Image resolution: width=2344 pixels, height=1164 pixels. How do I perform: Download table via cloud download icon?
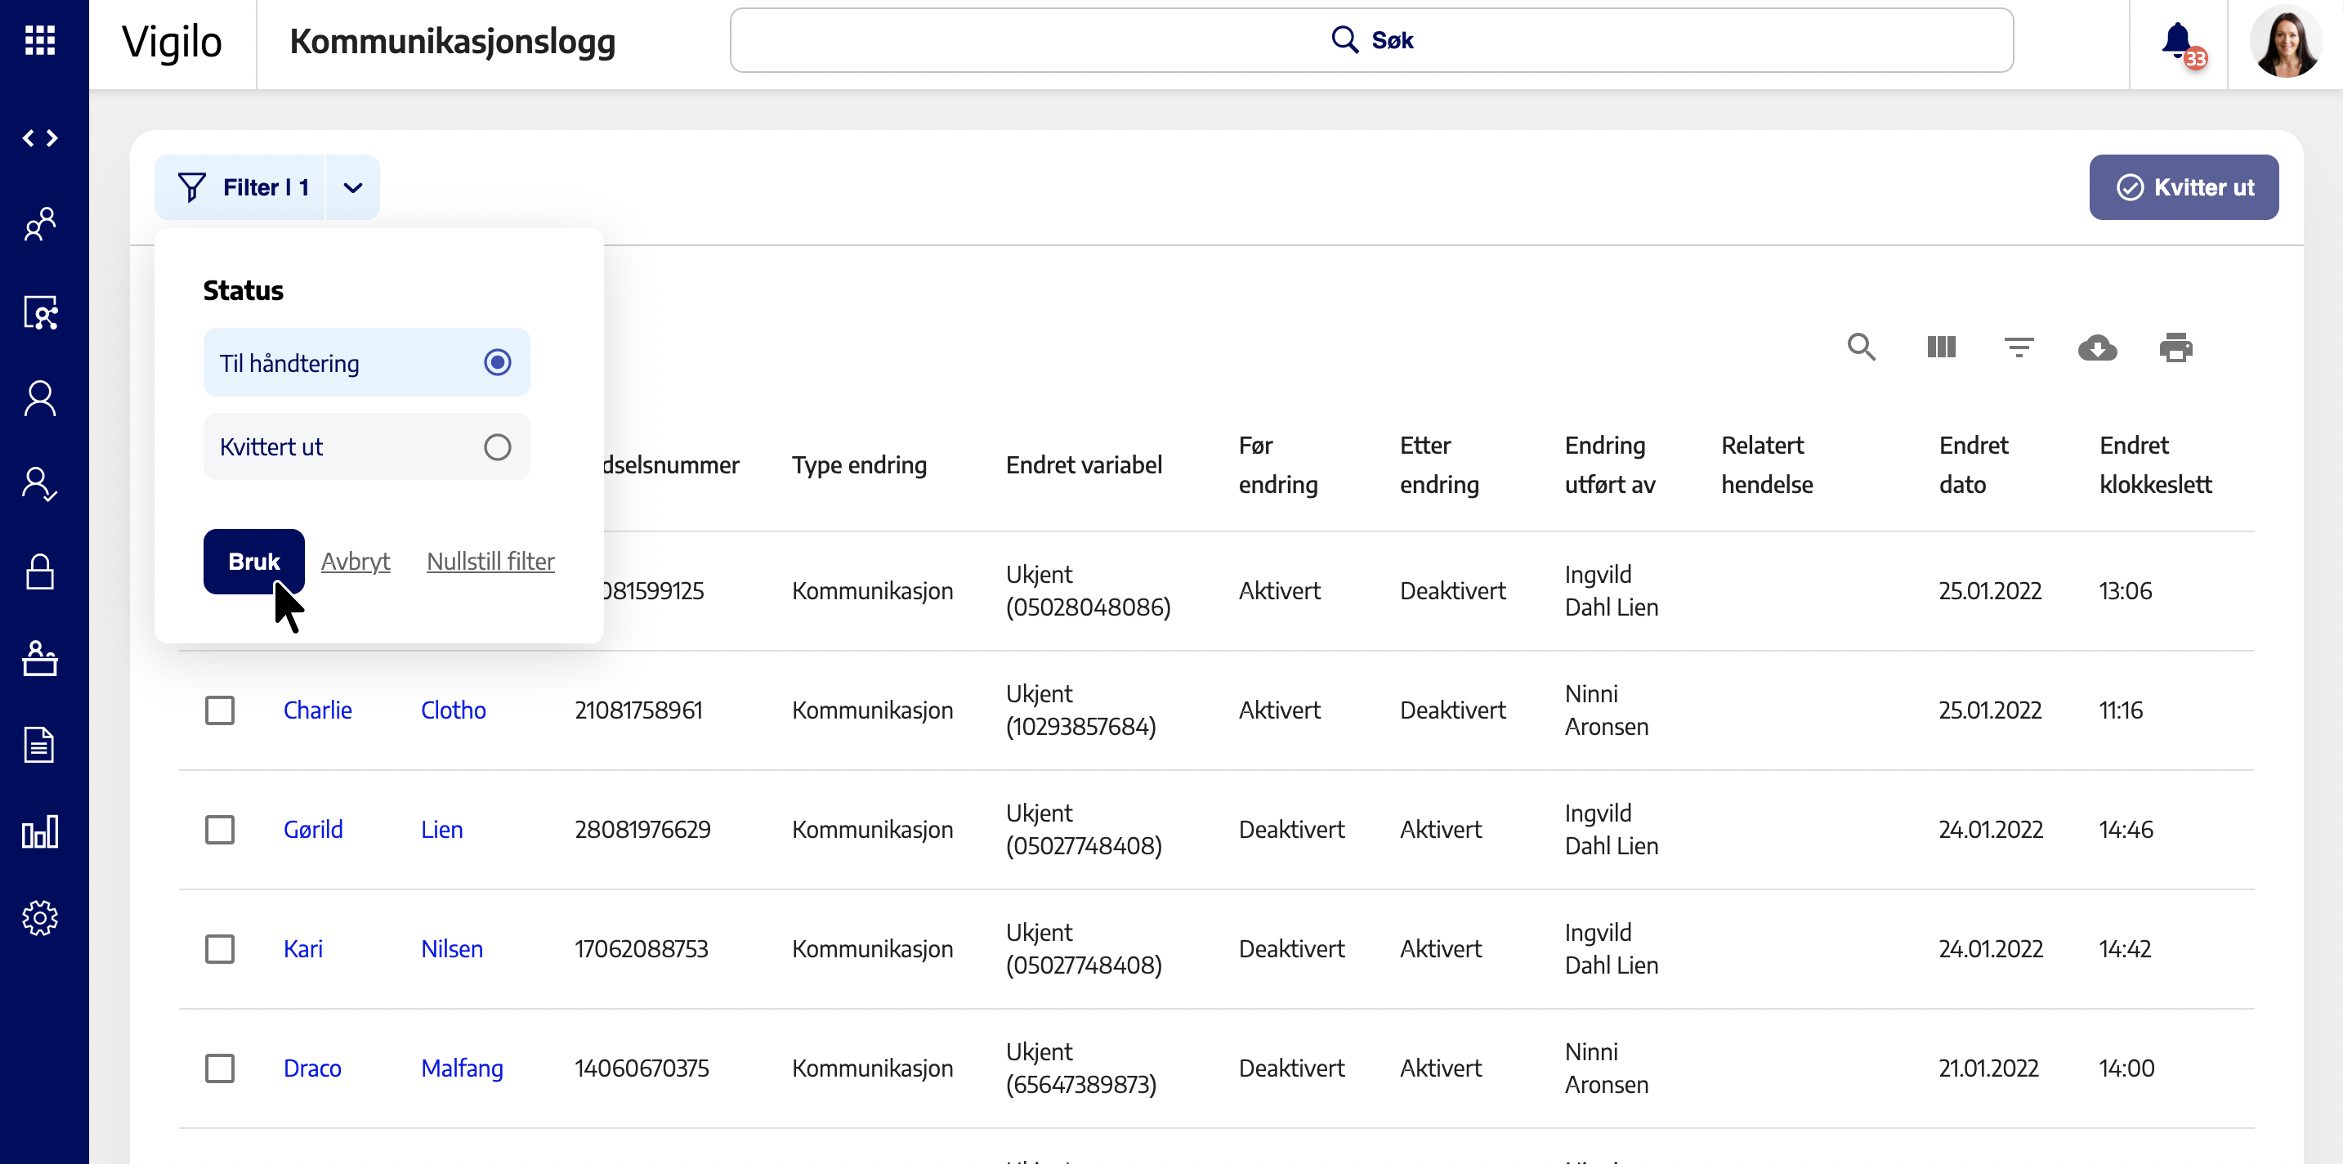click(x=2097, y=347)
